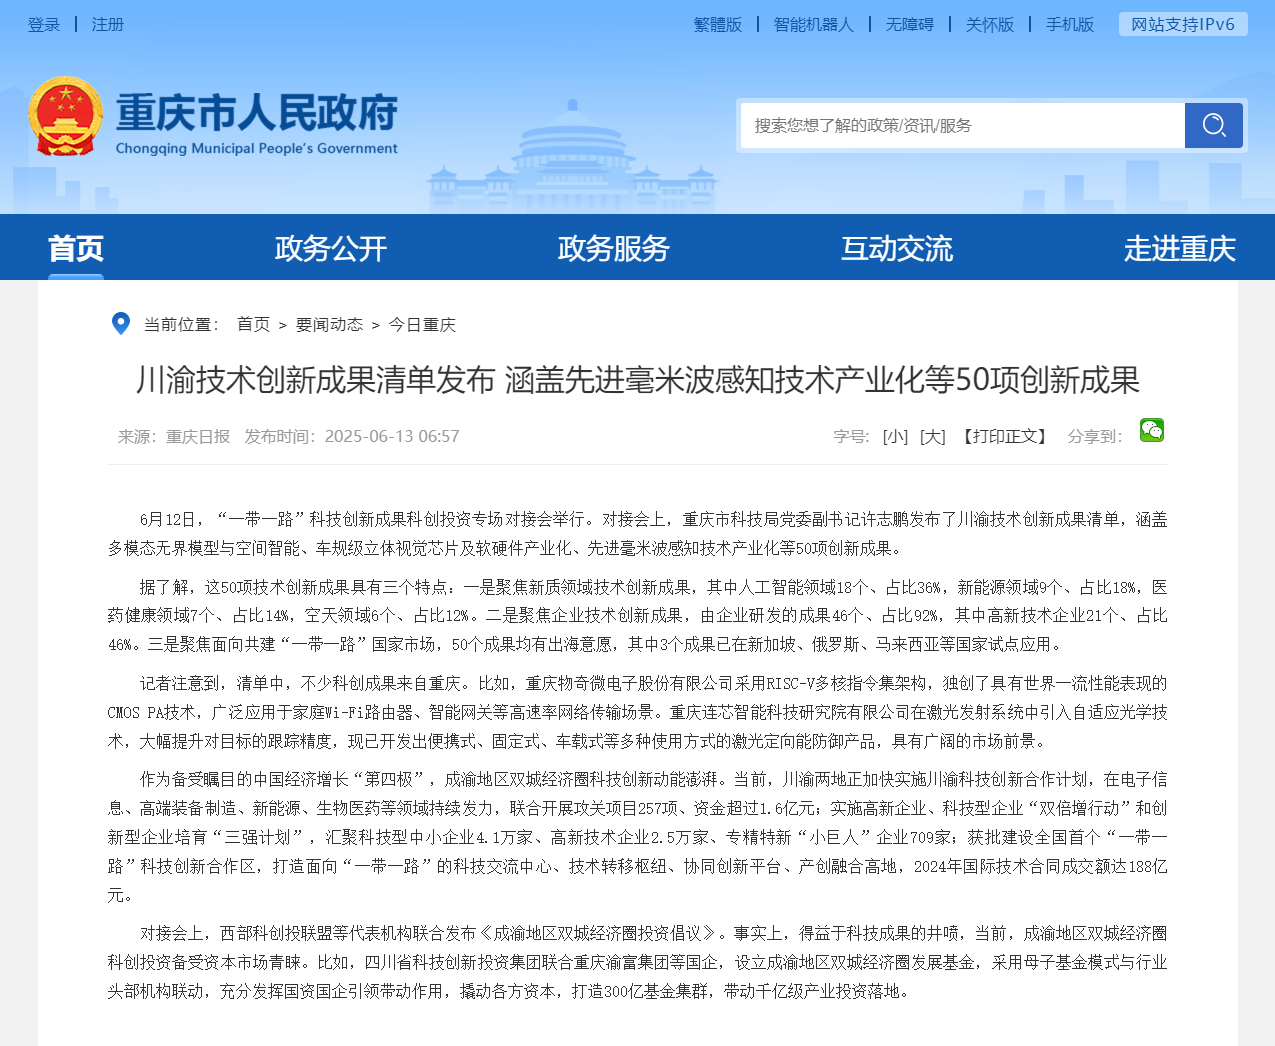1275x1046 pixels.
Task: Click the 网站支持IPv6 badge
Action: click(x=1183, y=24)
